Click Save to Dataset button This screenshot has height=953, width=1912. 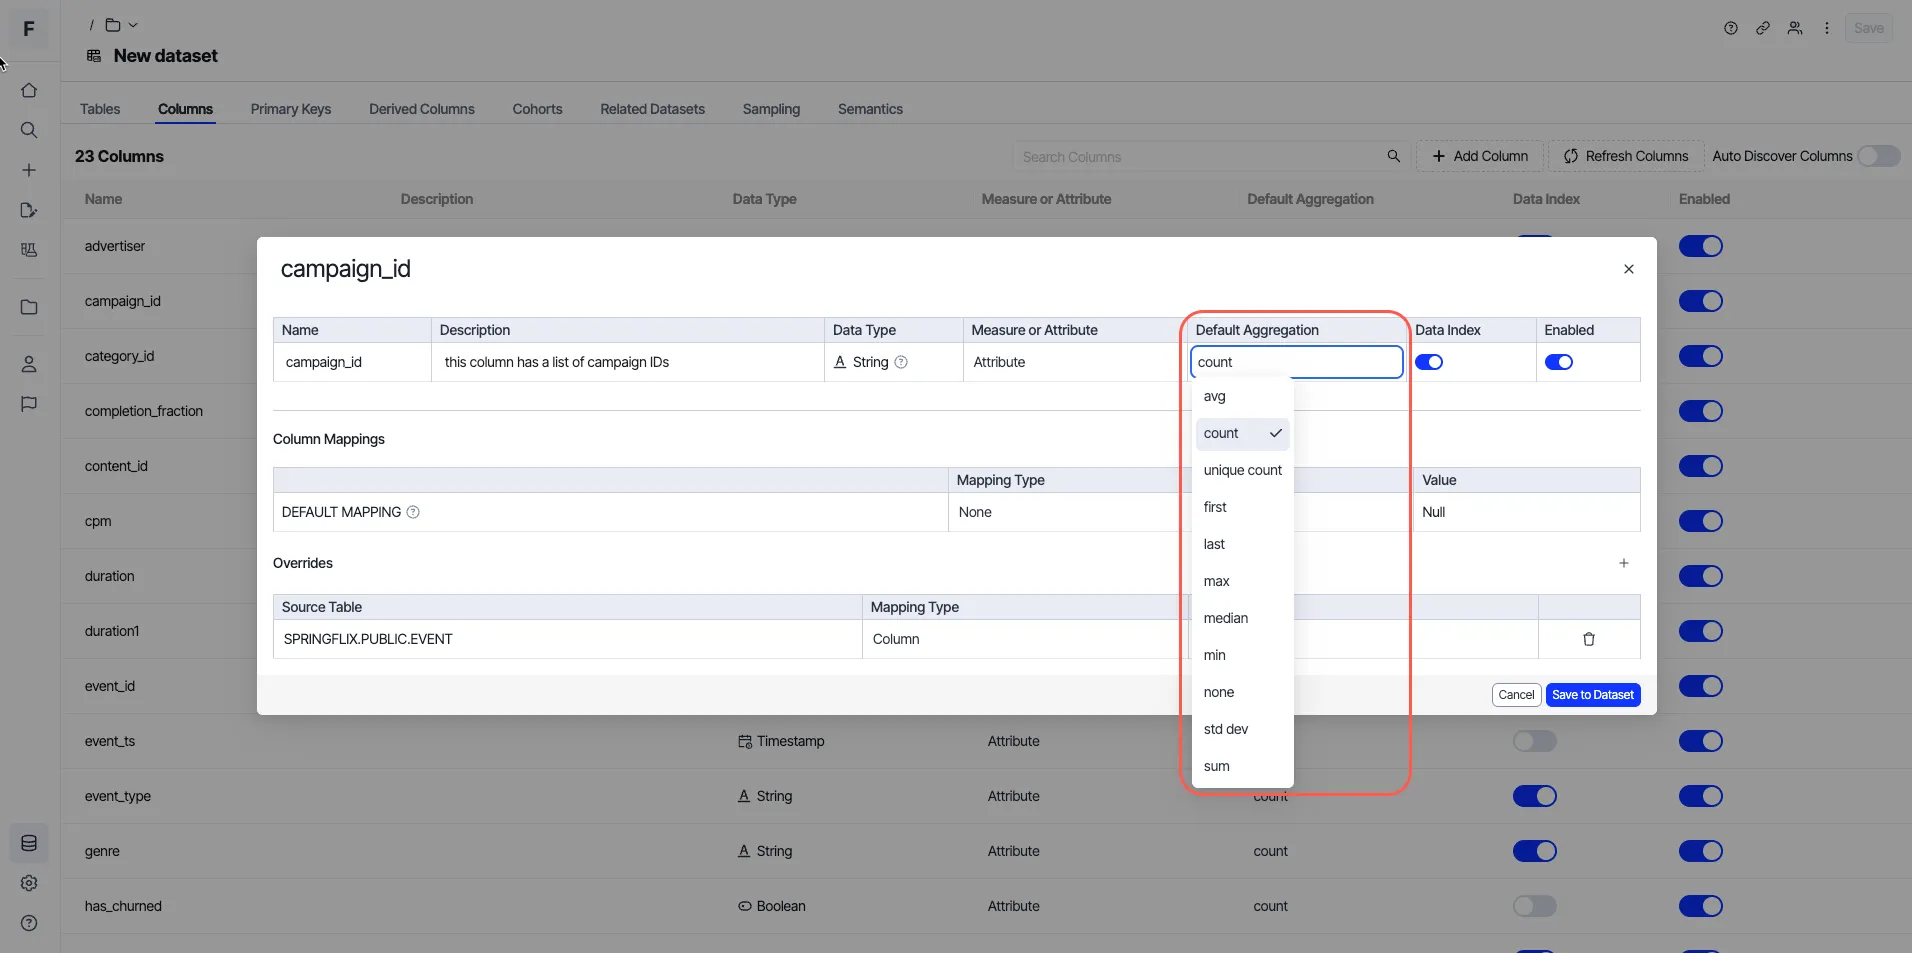click(x=1593, y=695)
